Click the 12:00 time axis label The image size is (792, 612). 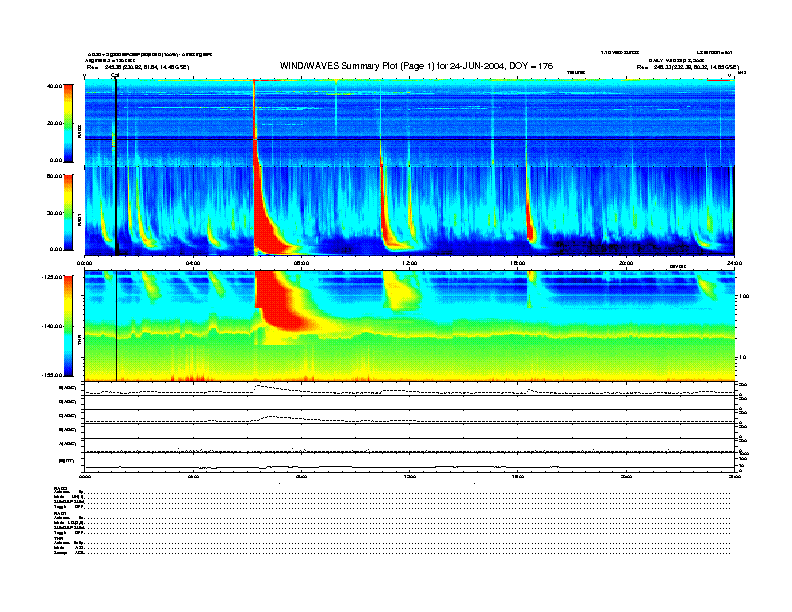[x=409, y=263]
